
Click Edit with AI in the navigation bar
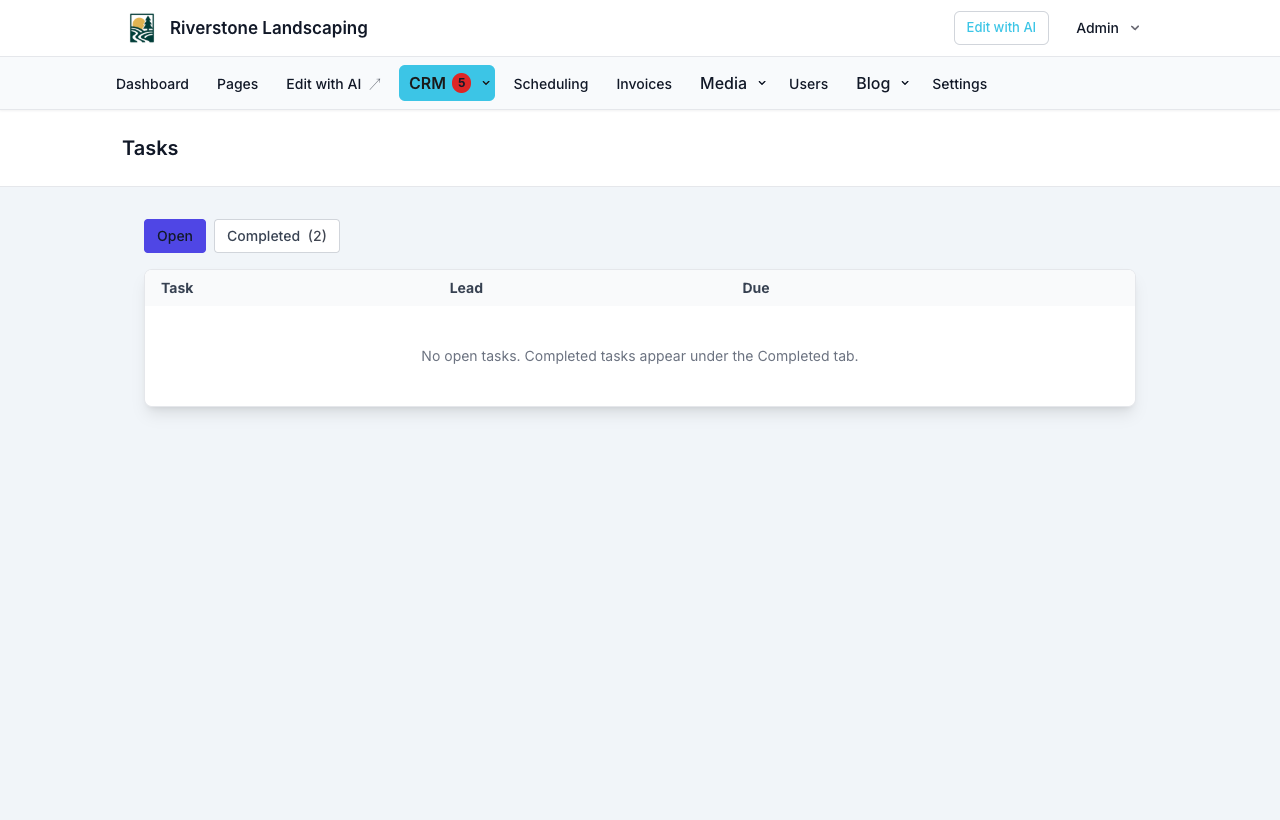323,84
